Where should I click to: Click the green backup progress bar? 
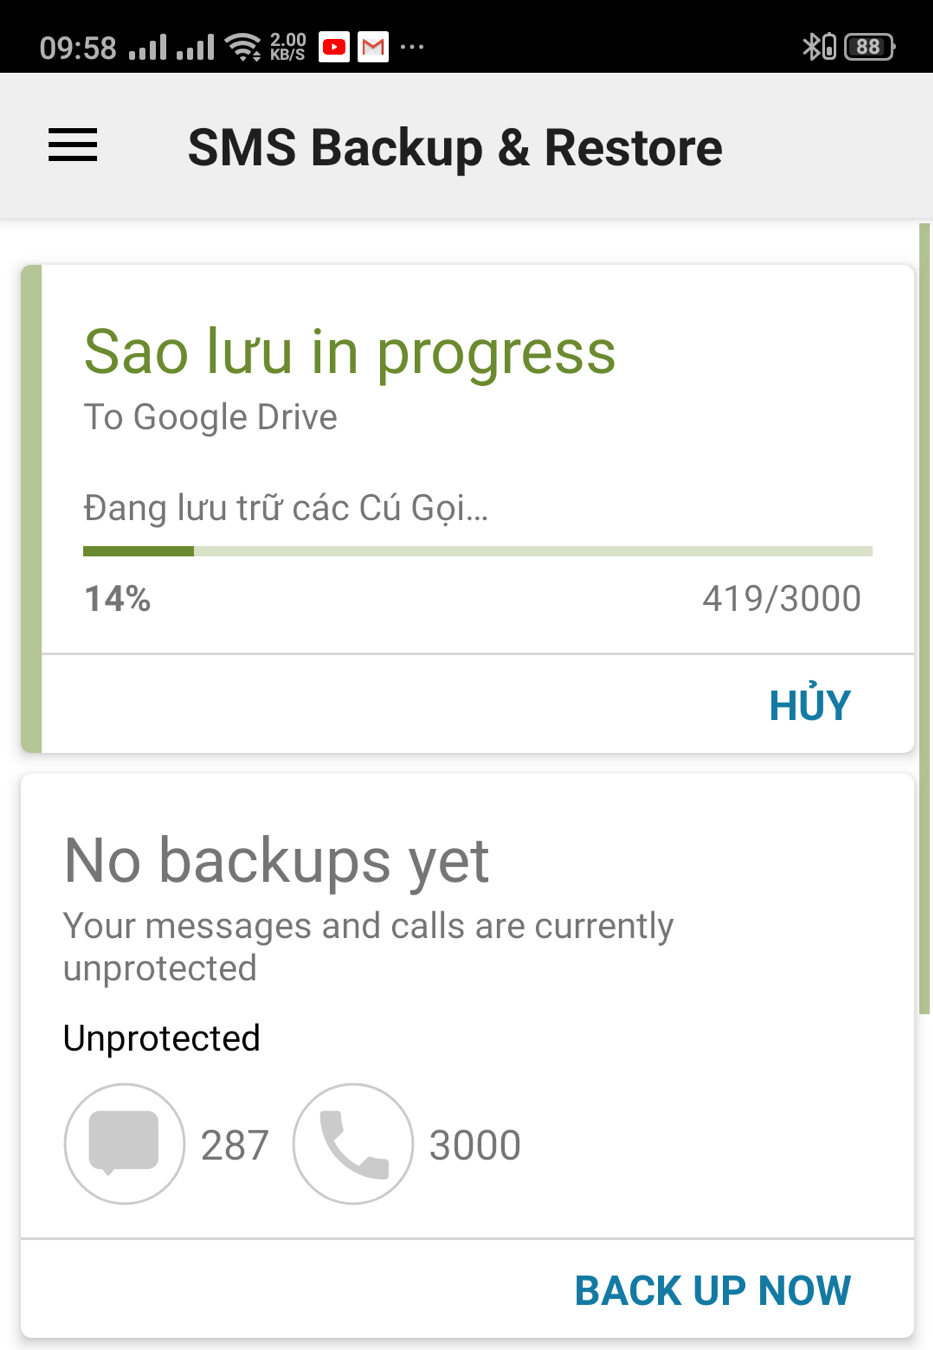coord(477,551)
